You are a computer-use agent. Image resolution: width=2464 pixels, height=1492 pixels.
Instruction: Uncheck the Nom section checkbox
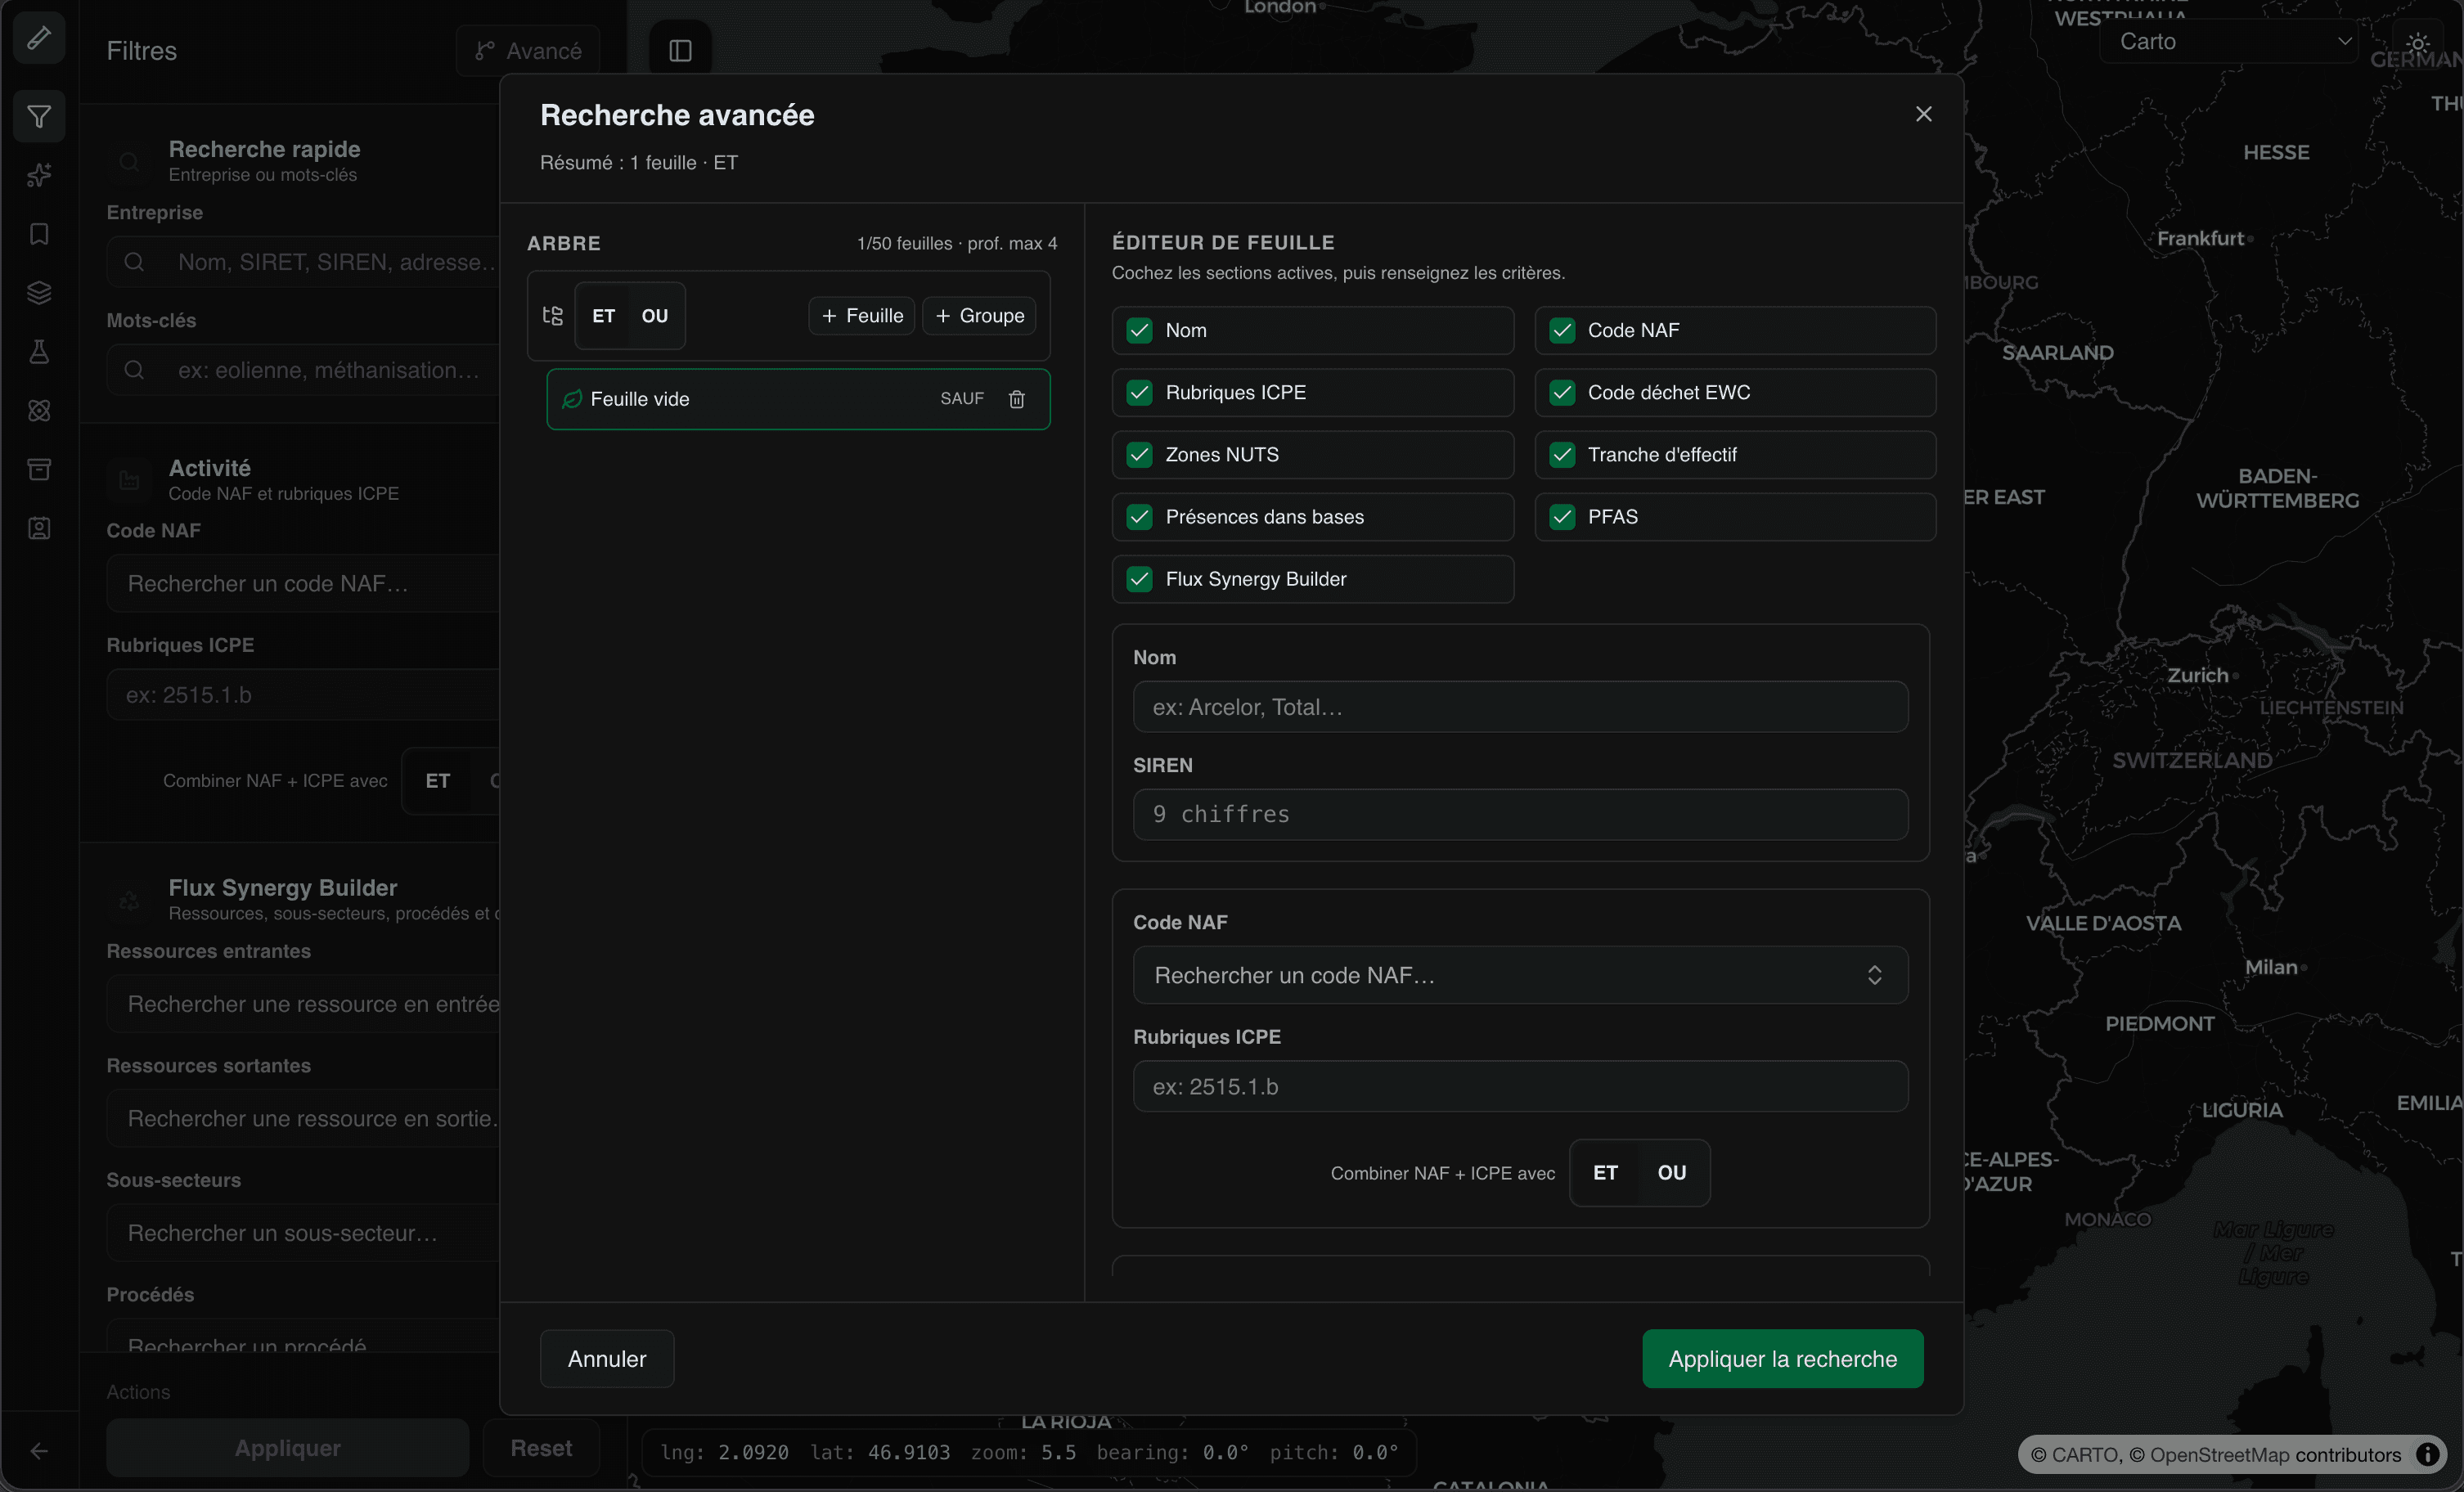coord(1139,330)
